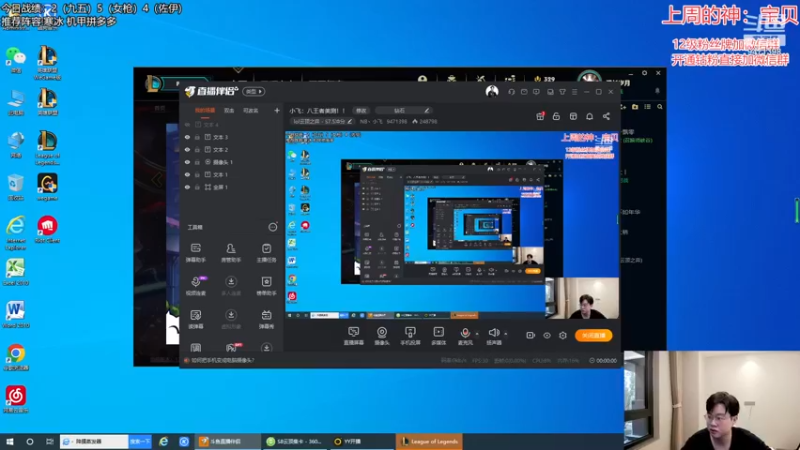Toggle visibility of the 文本 2 layer

(x=187, y=149)
